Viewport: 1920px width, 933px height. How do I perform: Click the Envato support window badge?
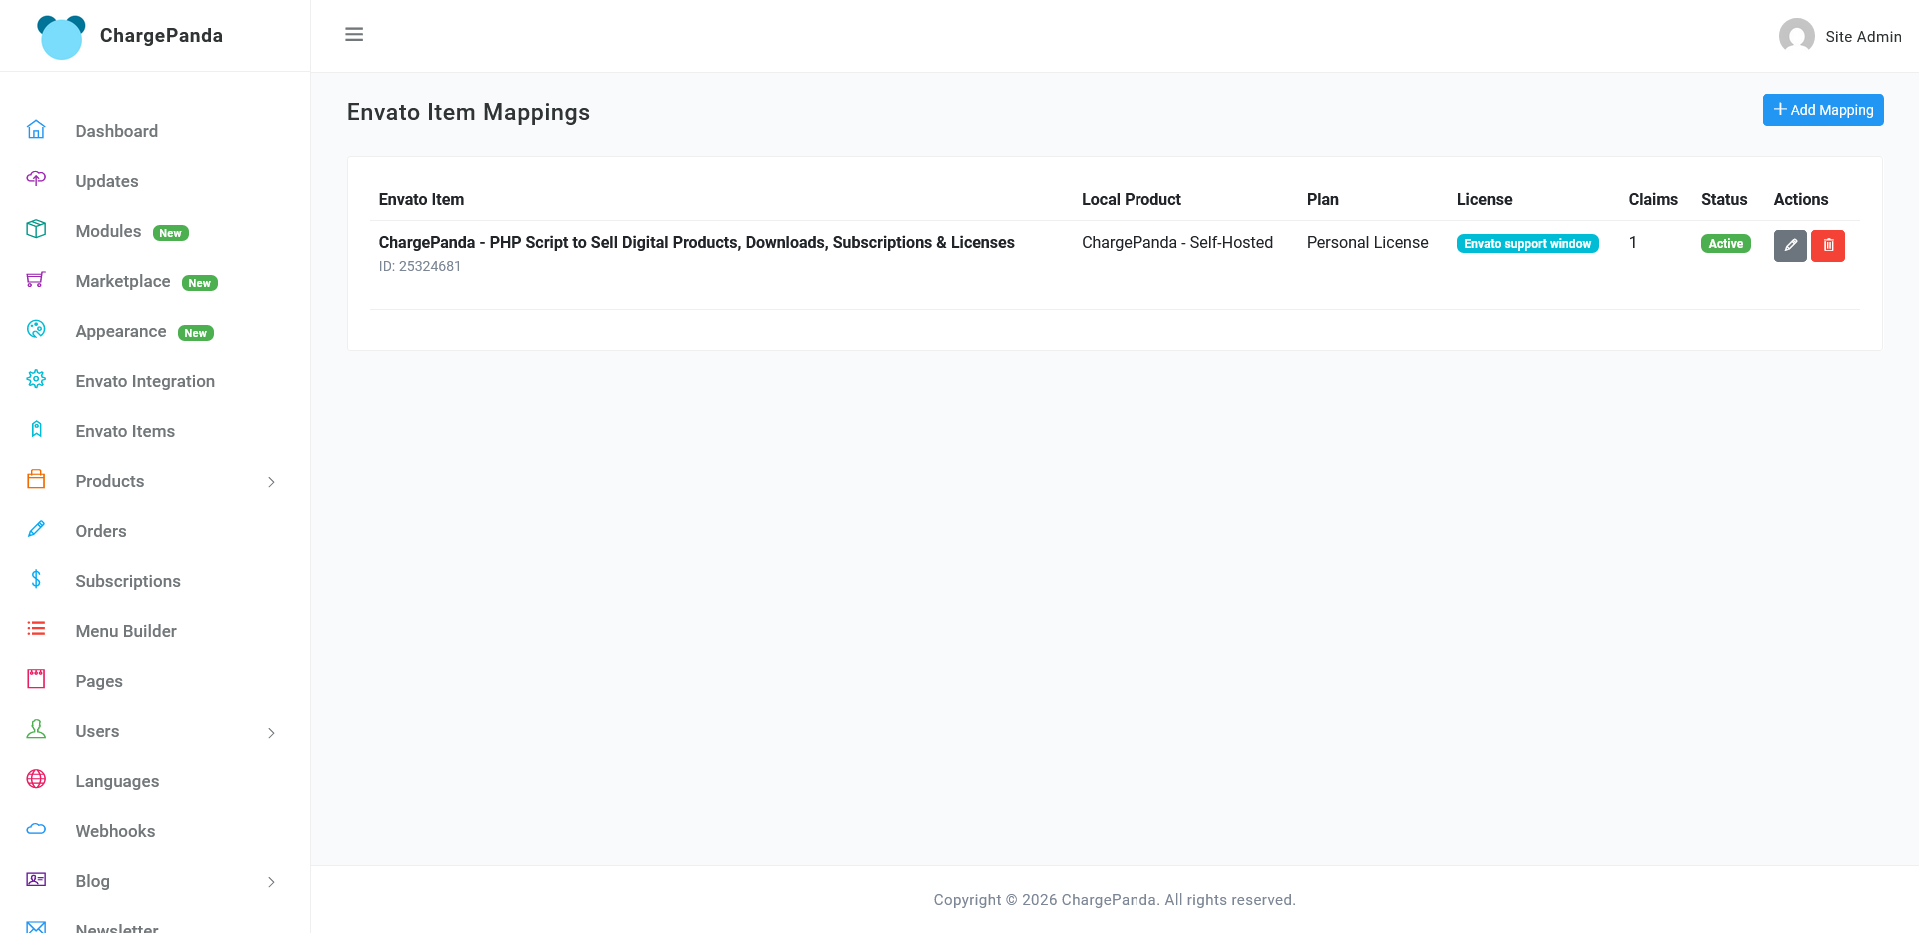click(1527, 244)
